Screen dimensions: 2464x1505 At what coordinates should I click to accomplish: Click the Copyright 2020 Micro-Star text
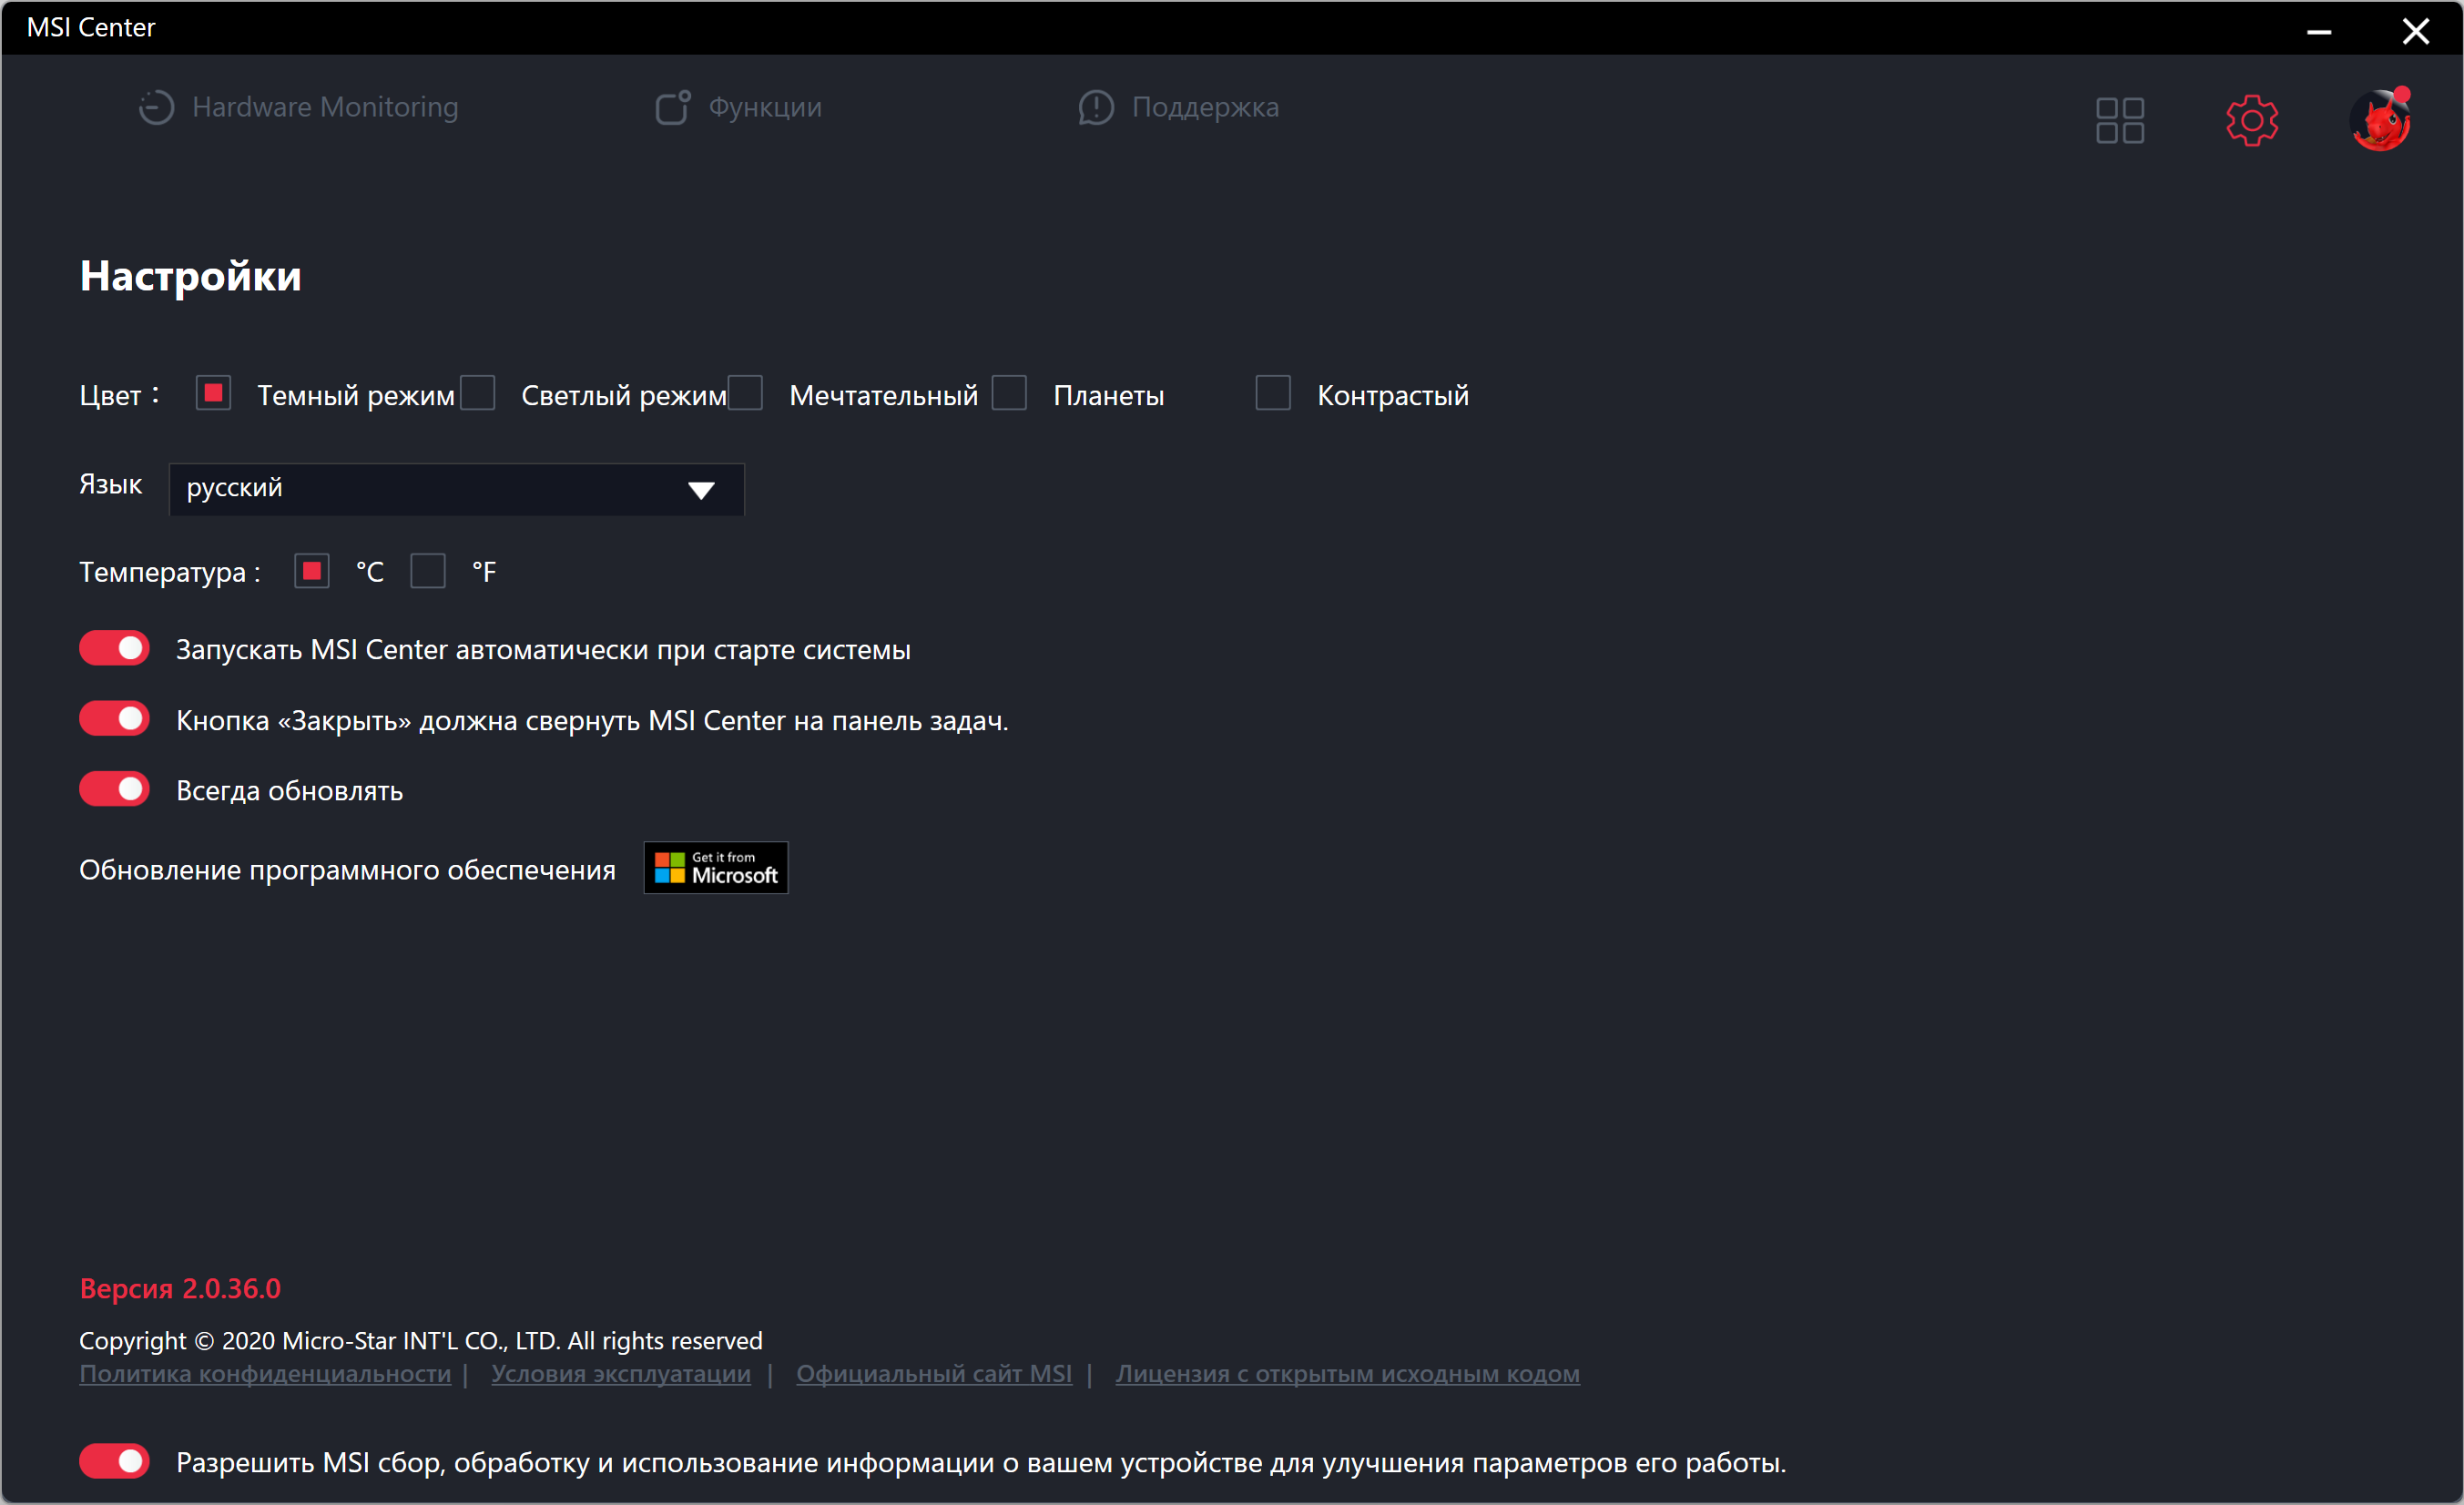[x=421, y=1340]
